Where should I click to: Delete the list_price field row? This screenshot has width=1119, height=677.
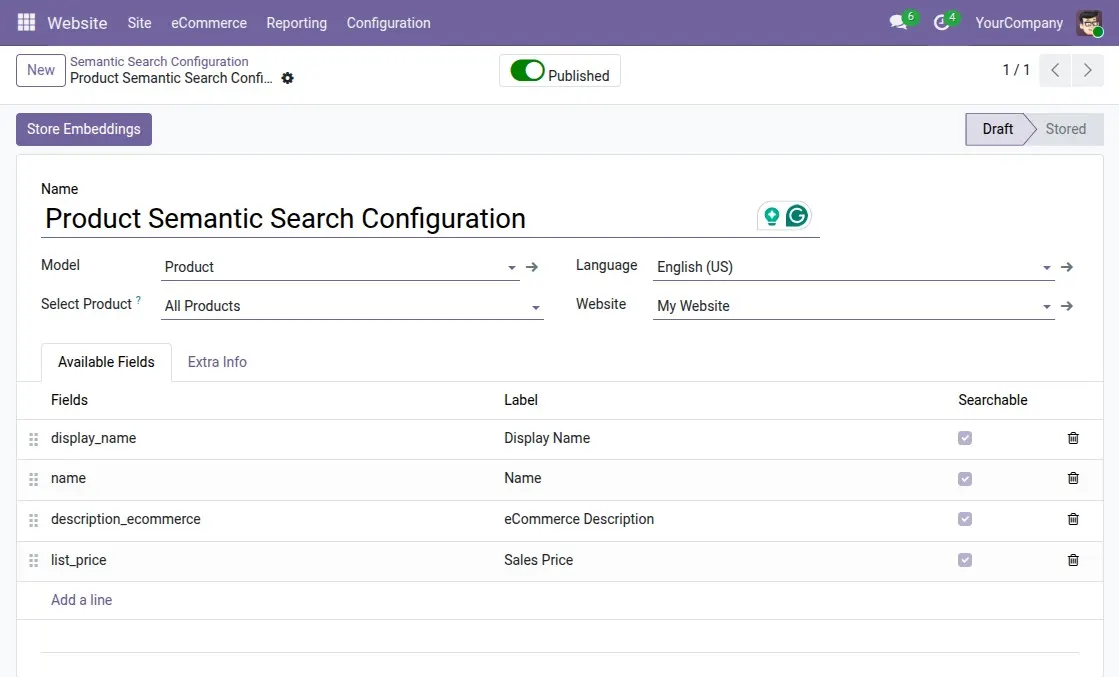(1073, 560)
